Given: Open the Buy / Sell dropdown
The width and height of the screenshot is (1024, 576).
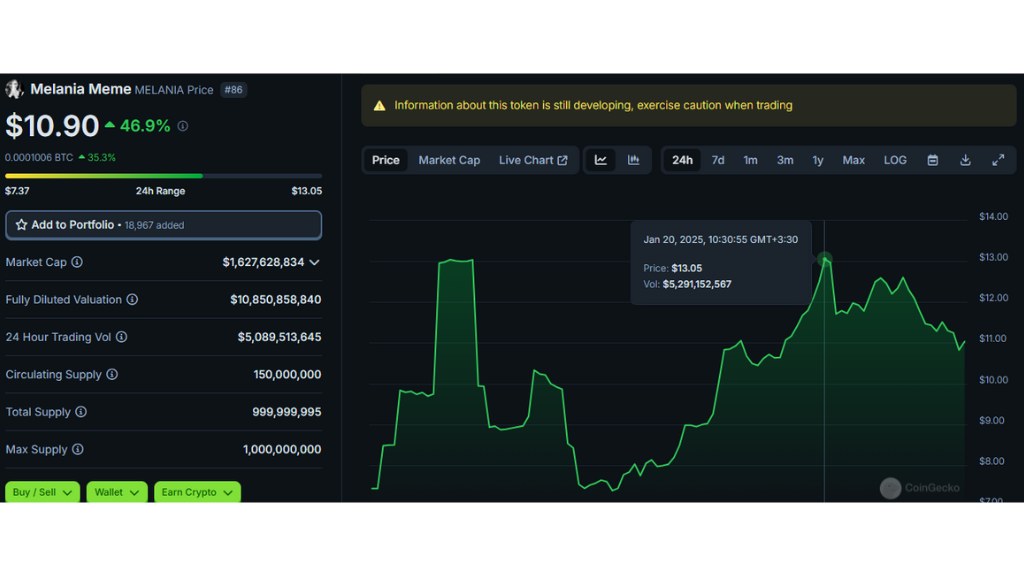Looking at the screenshot, I should 42,492.
